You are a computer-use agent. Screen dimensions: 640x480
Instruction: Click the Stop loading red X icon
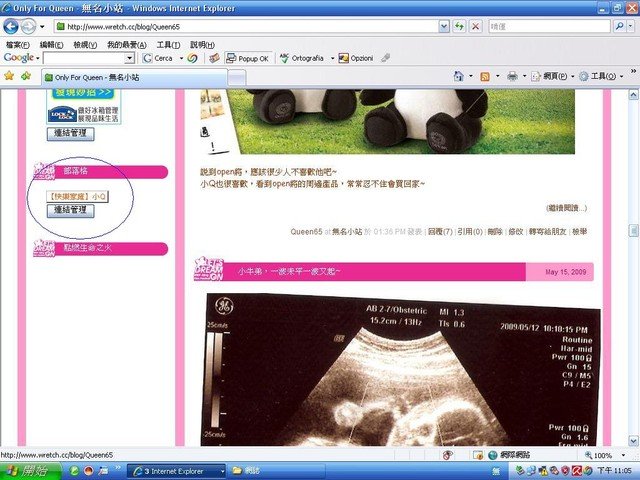(476, 27)
